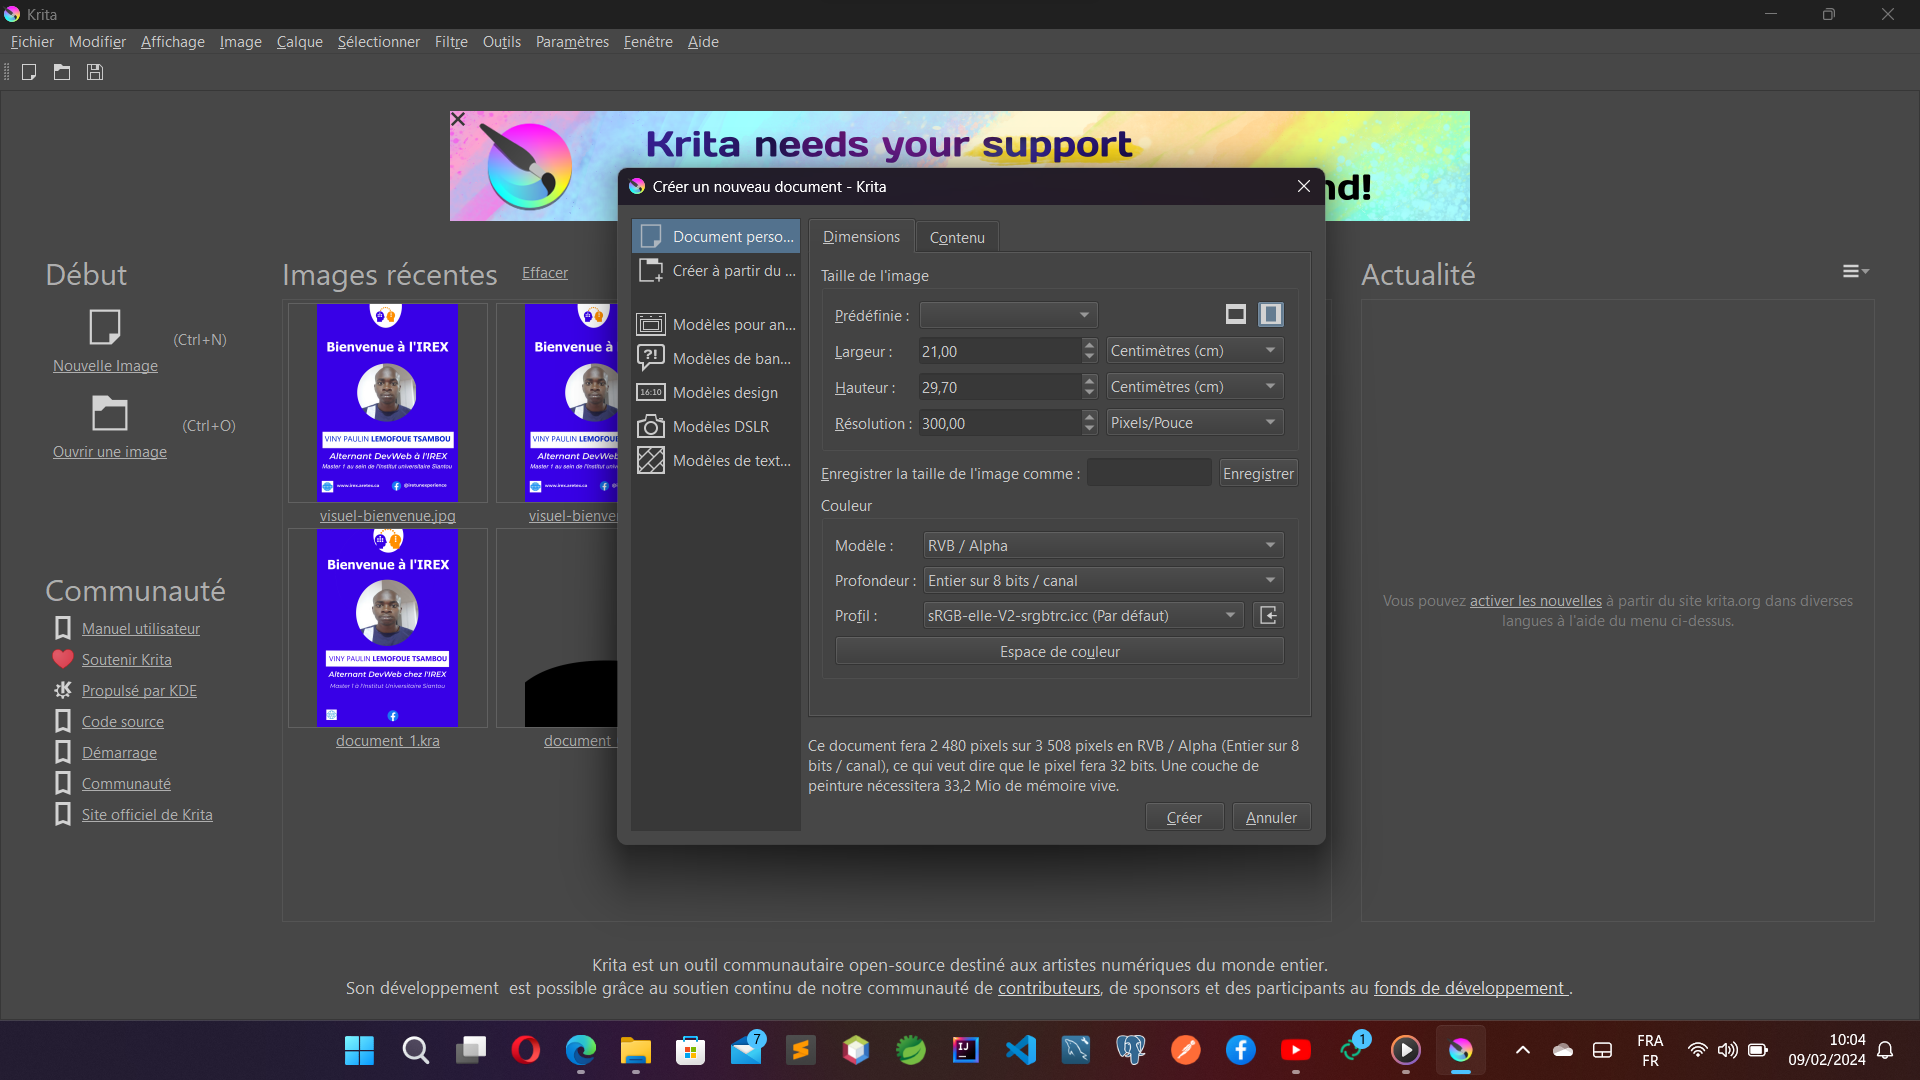The width and height of the screenshot is (1920, 1080).
Task: Open Modèles pour animation templates
Action: point(716,324)
